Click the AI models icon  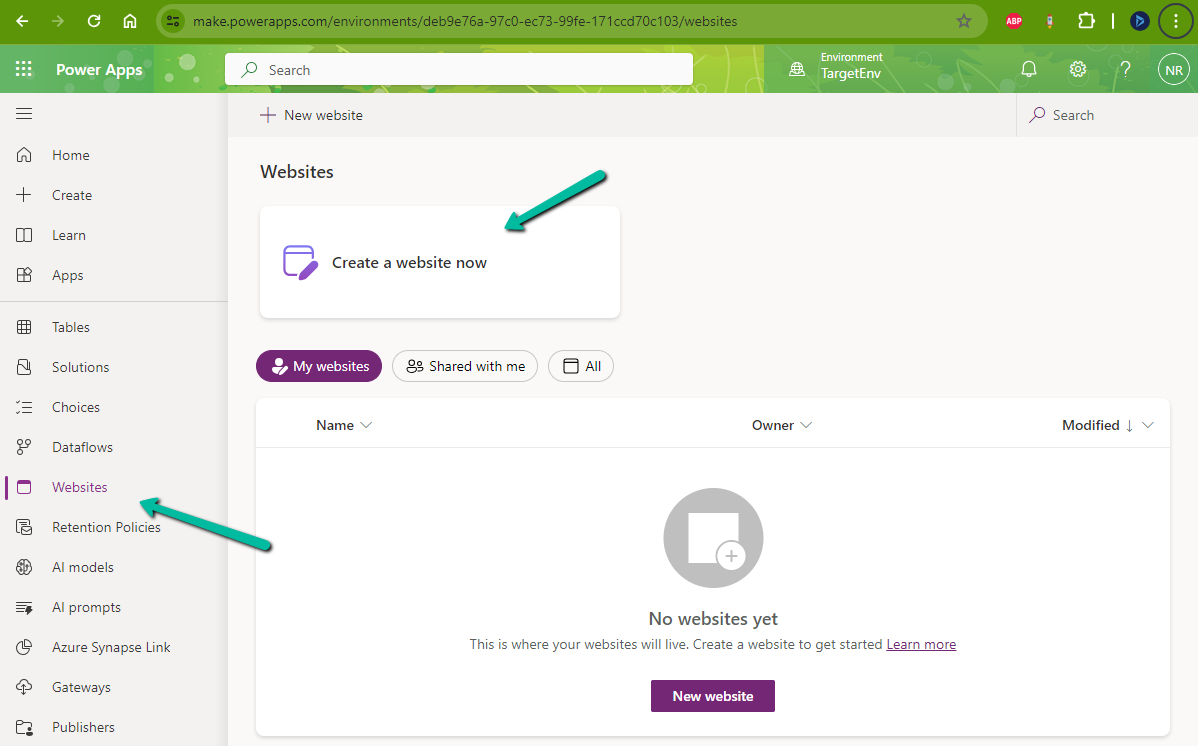tap(24, 567)
